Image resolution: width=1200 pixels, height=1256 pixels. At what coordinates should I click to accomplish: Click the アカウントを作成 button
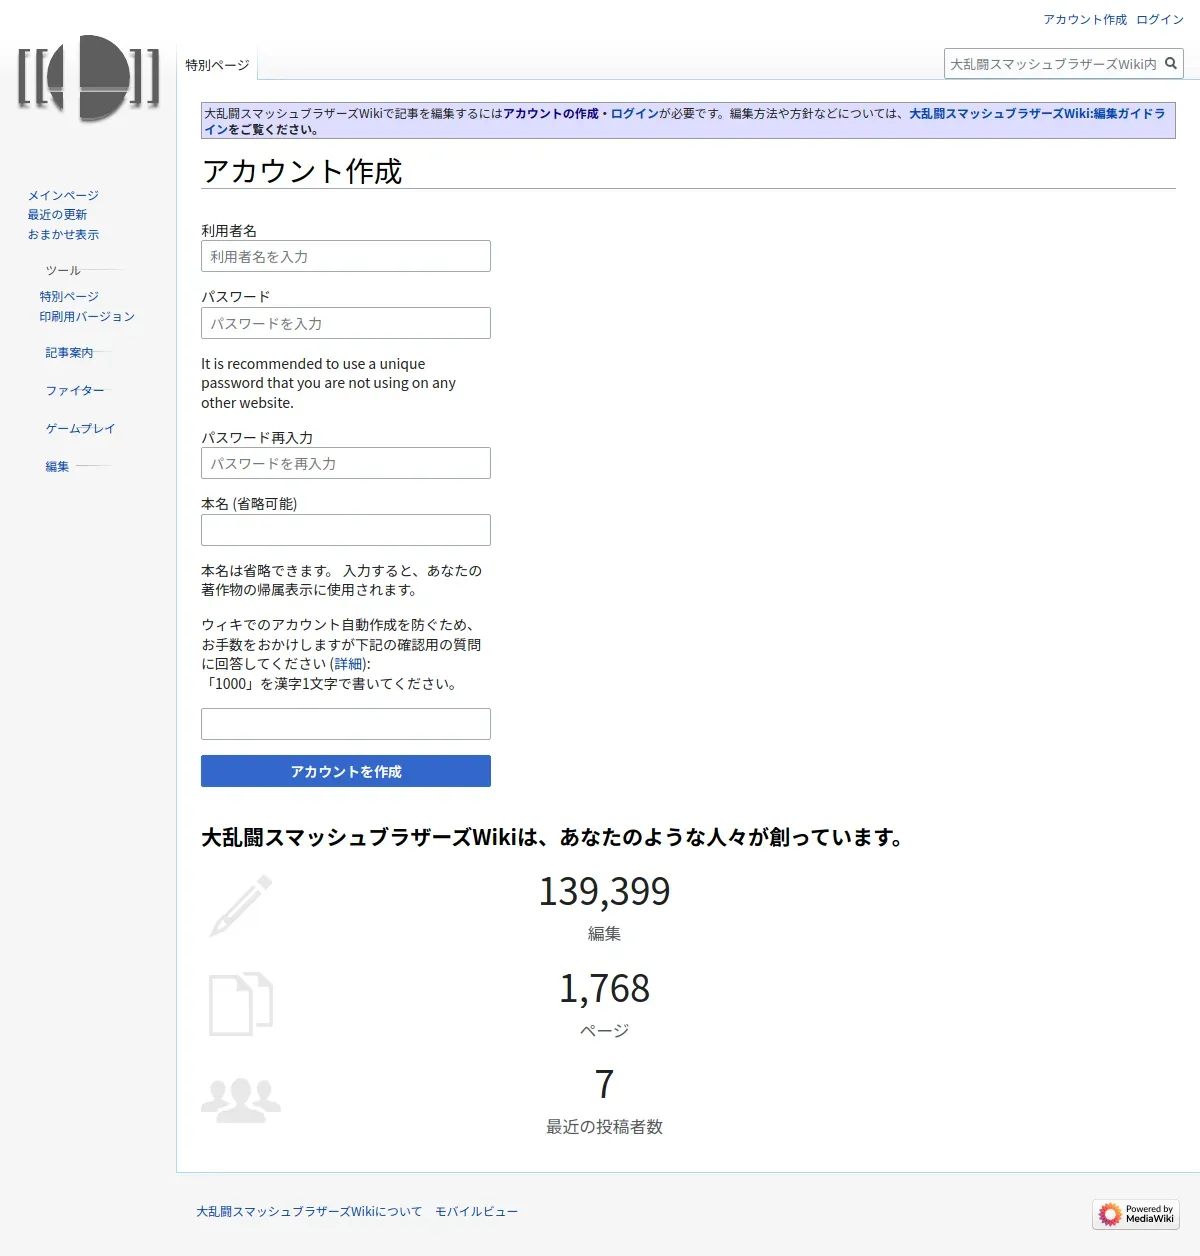(x=346, y=771)
